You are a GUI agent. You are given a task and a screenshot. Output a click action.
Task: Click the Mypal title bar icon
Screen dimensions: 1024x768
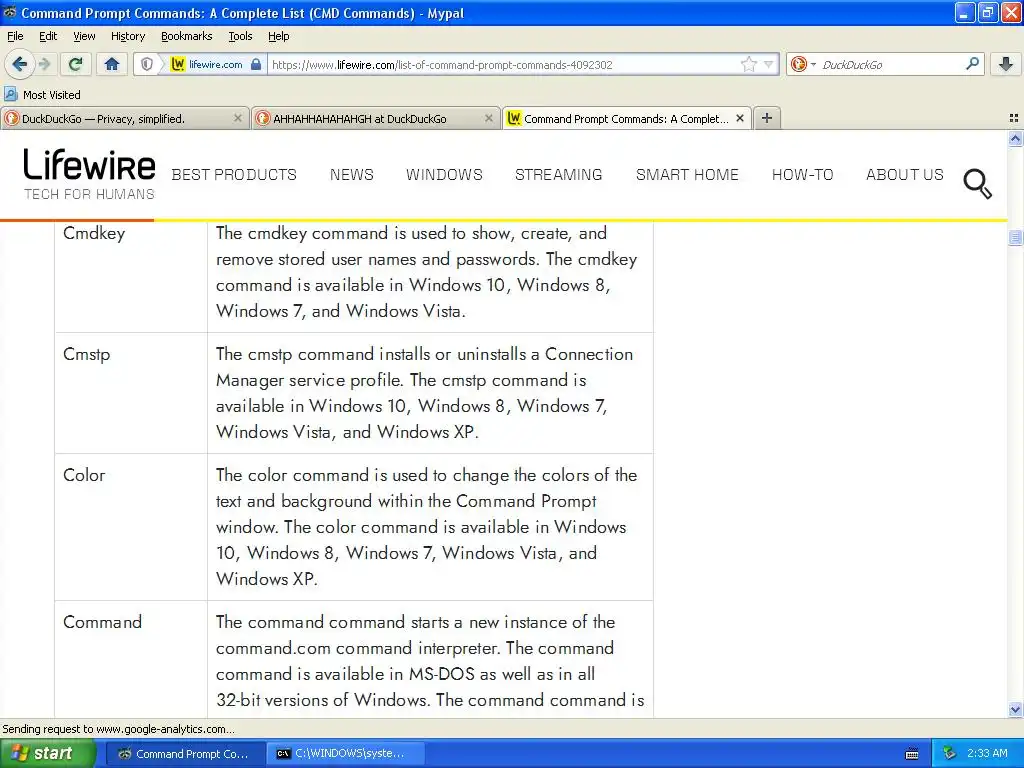[x=10, y=12]
